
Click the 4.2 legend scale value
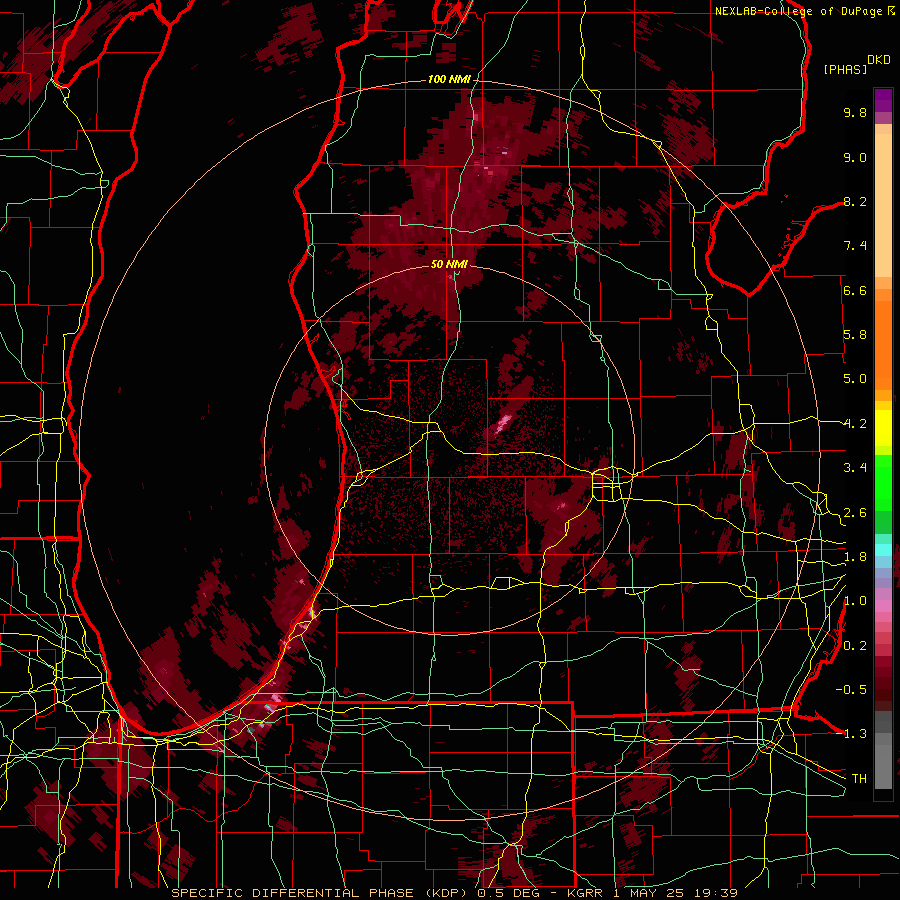855,424
